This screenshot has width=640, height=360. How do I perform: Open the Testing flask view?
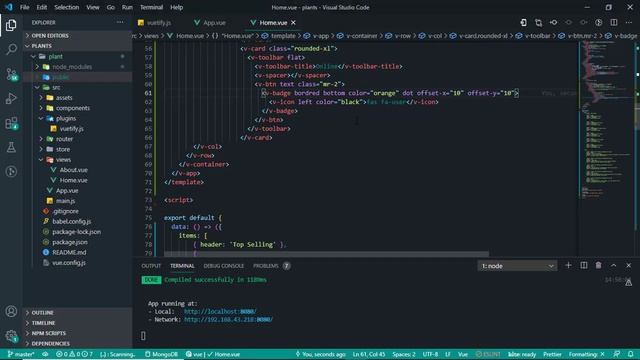tap(11, 147)
